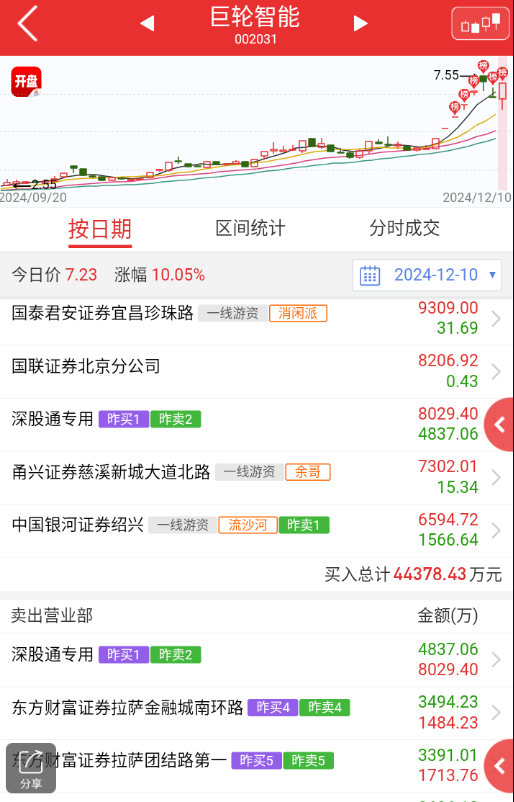Tap the 6594.72 buy amount
514x802 pixels.
[448, 519]
